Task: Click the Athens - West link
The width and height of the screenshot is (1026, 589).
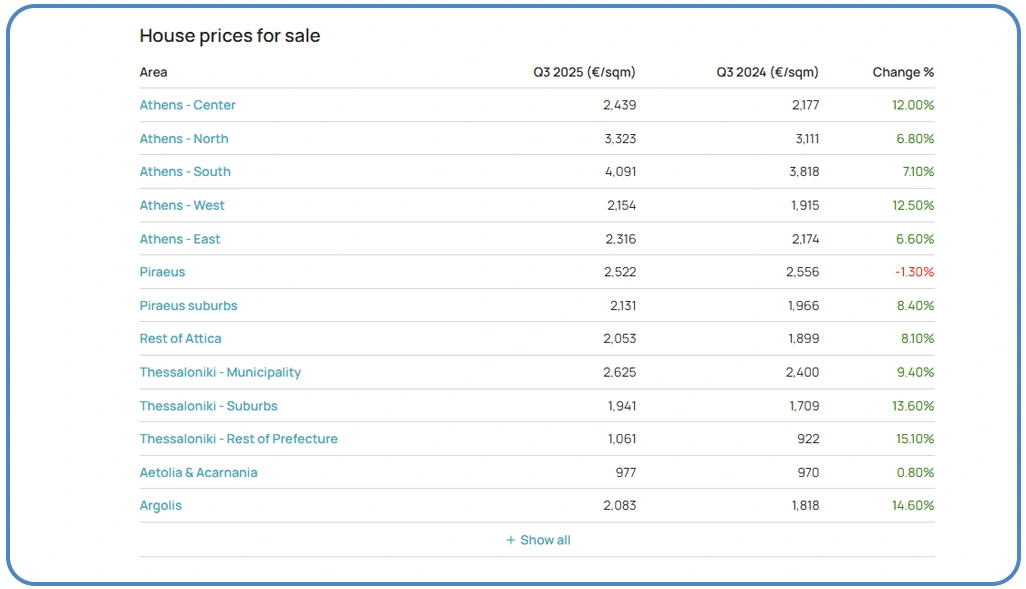Action: coord(182,206)
